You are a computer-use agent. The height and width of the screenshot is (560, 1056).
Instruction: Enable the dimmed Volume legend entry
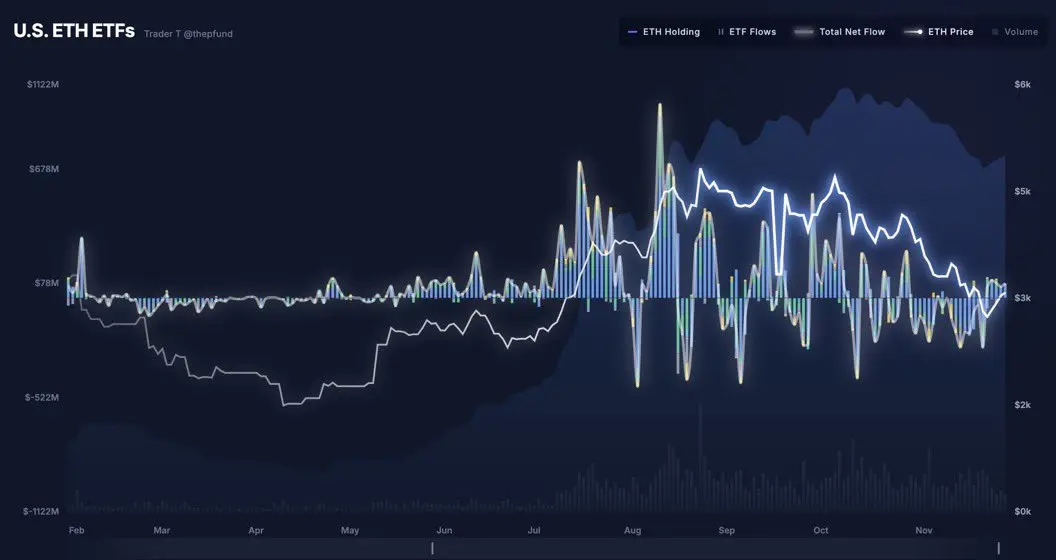click(1015, 32)
